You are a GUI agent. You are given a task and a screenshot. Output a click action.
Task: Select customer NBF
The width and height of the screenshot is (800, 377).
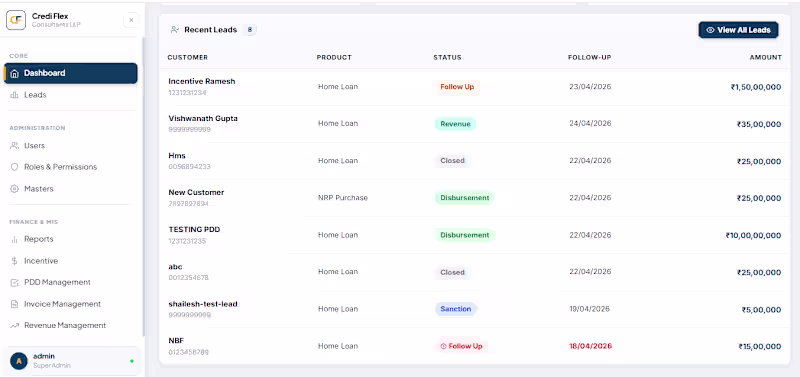(x=176, y=341)
